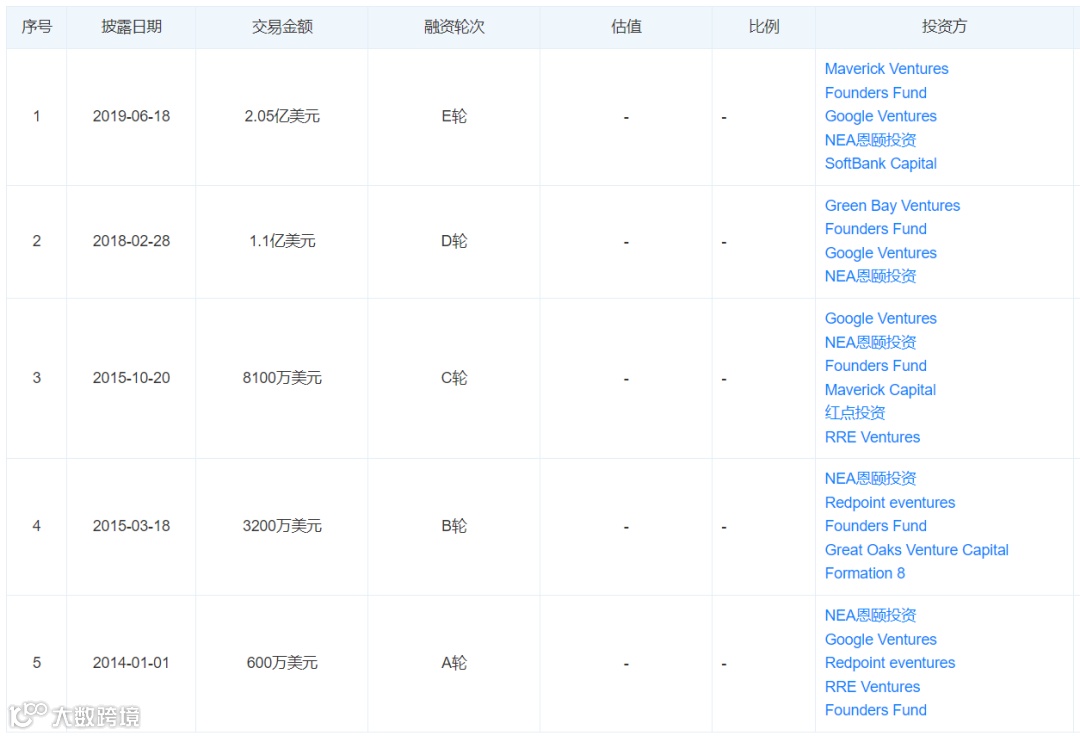Viewport: 1080px width, 736px height.
Task: Open Redpoint eventures link in A轮 row
Action: 890,662
